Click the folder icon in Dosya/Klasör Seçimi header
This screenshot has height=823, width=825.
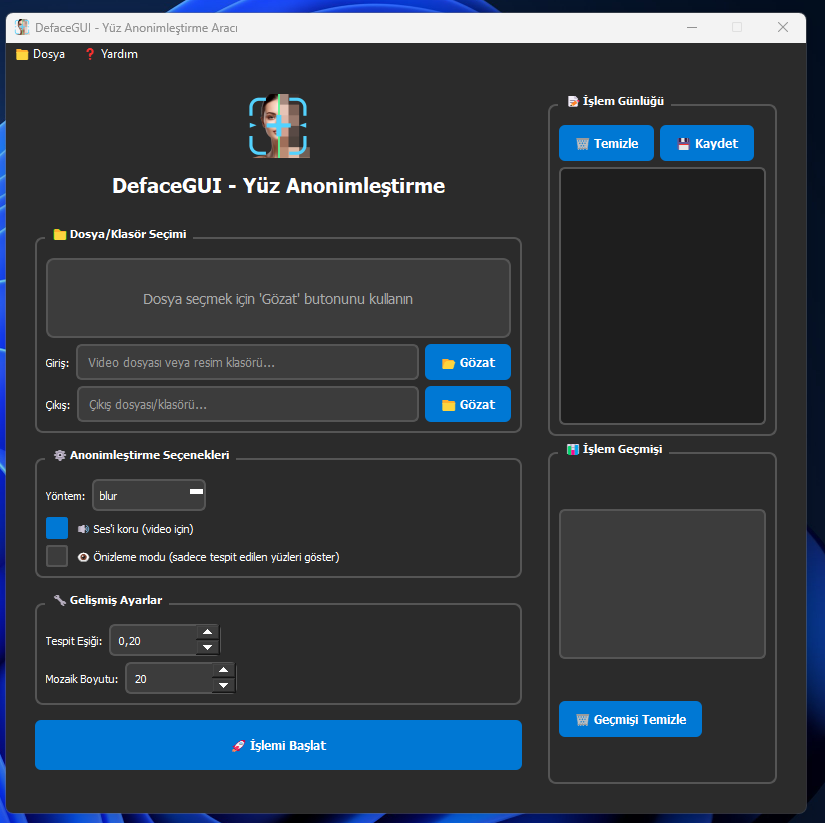pyautogui.click(x=60, y=235)
